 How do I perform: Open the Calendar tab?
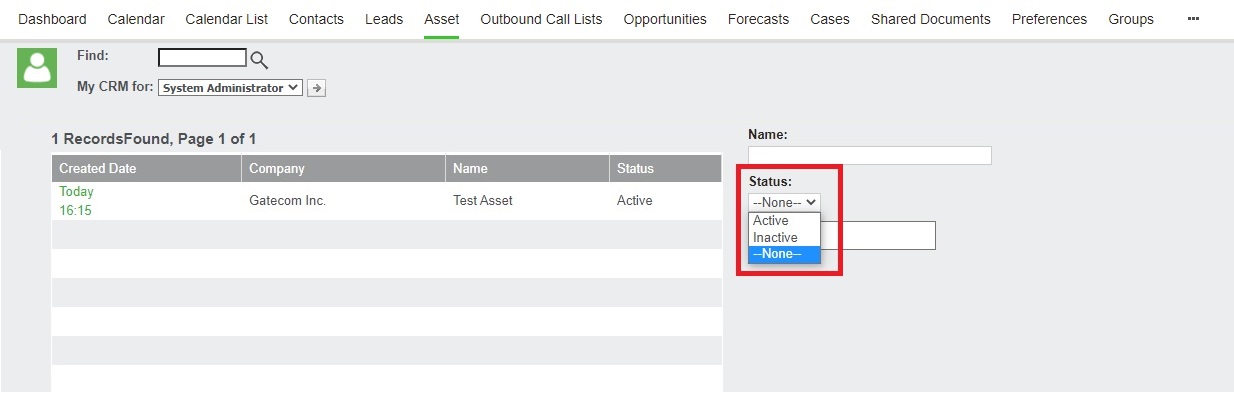pos(136,19)
